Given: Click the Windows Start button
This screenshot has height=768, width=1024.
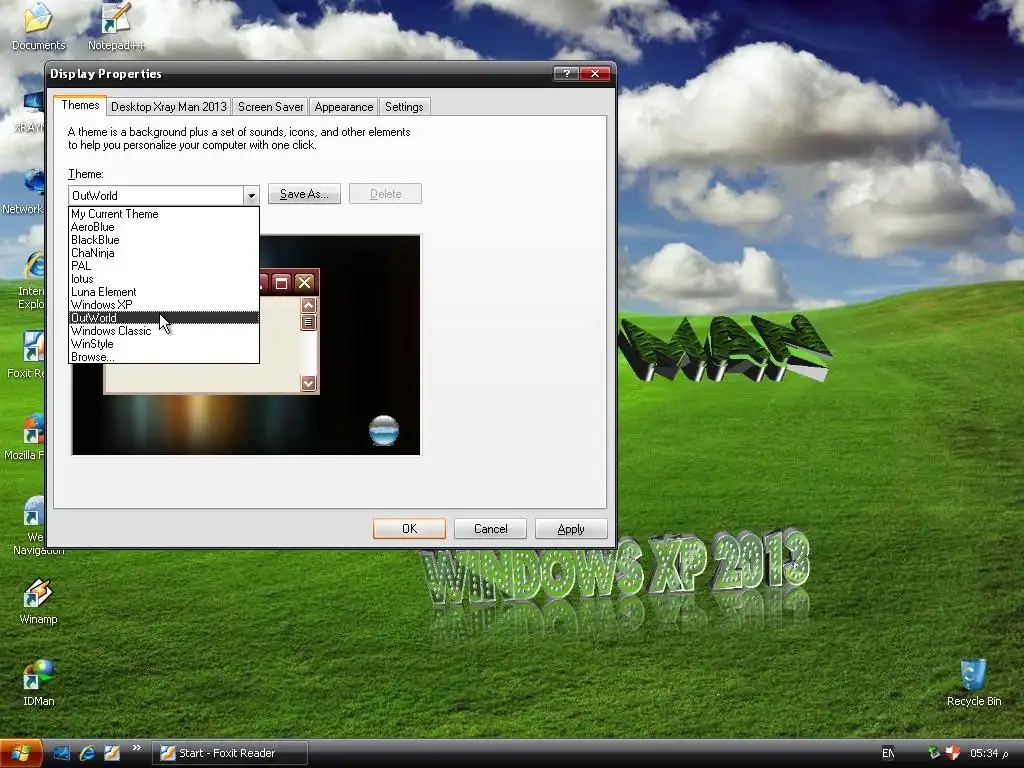Looking at the screenshot, I should pos(21,753).
